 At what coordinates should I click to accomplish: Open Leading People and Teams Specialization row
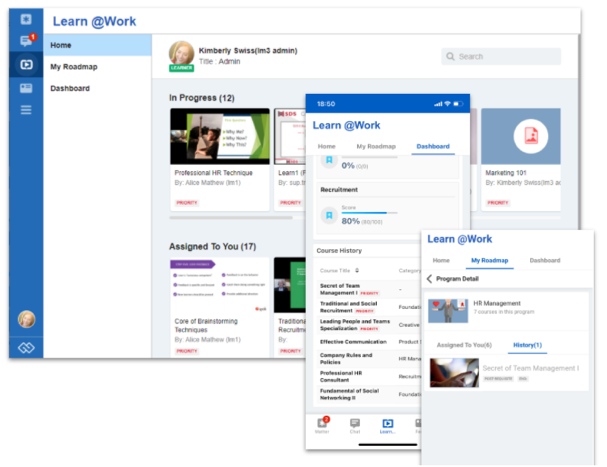pos(369,325)
